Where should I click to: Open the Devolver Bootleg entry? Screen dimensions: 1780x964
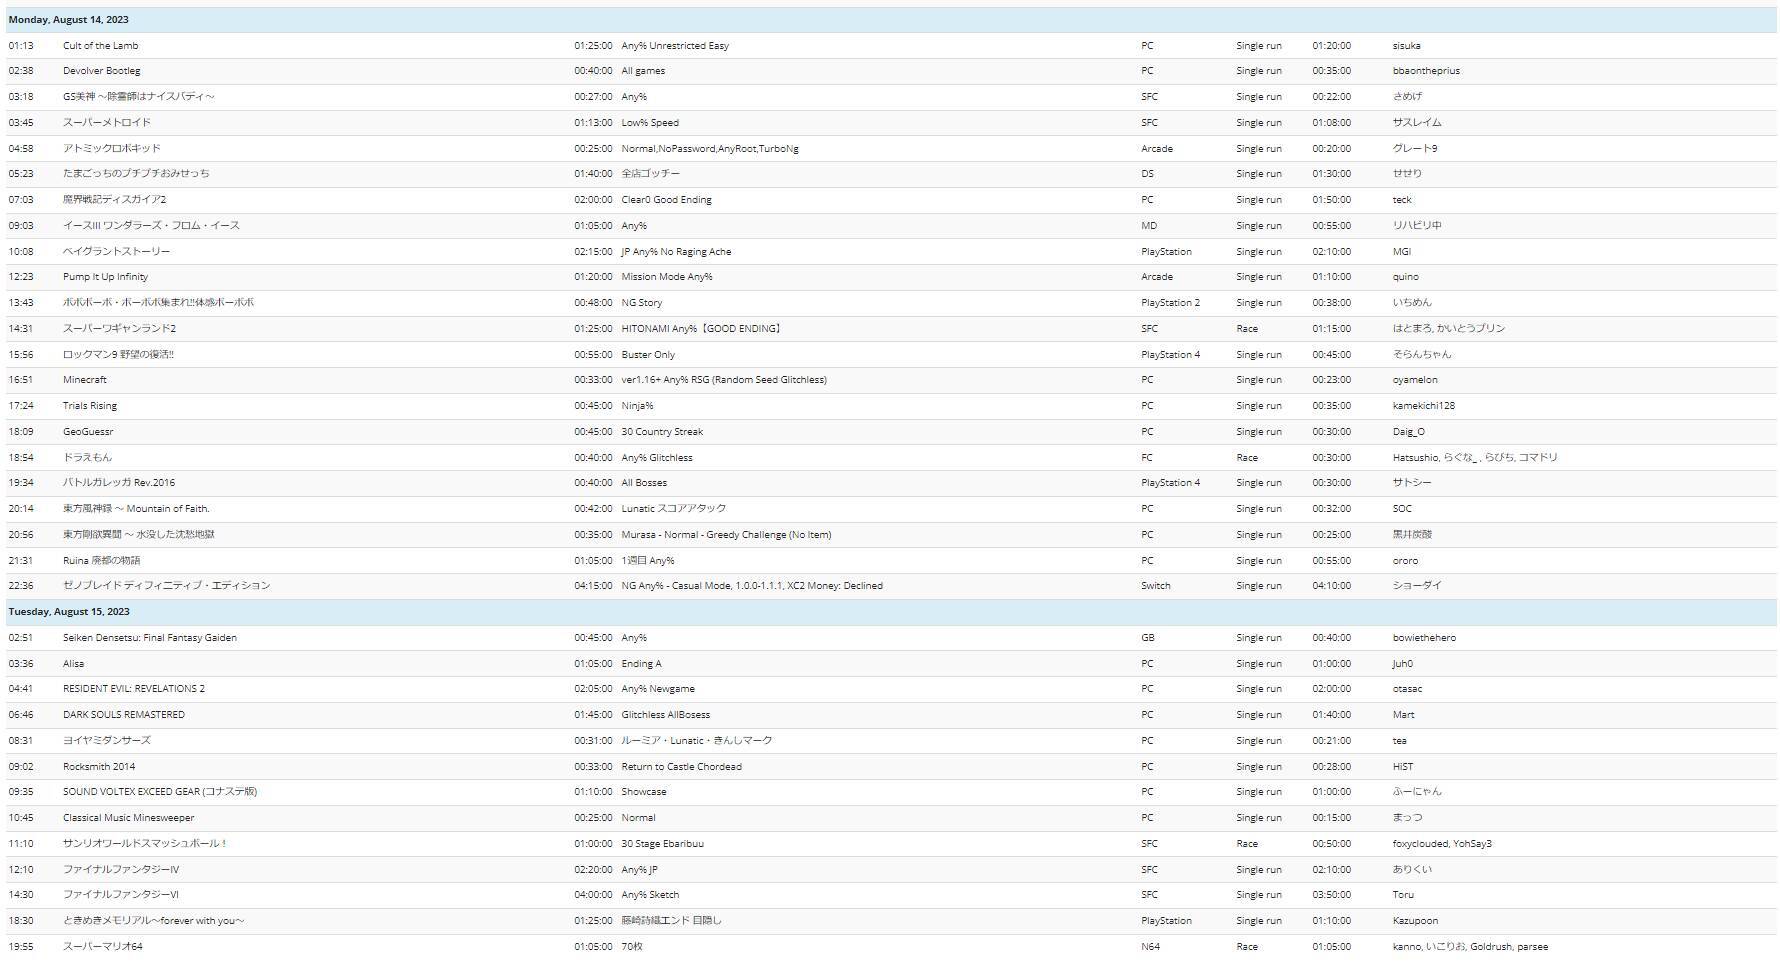[x=101, y=71]
